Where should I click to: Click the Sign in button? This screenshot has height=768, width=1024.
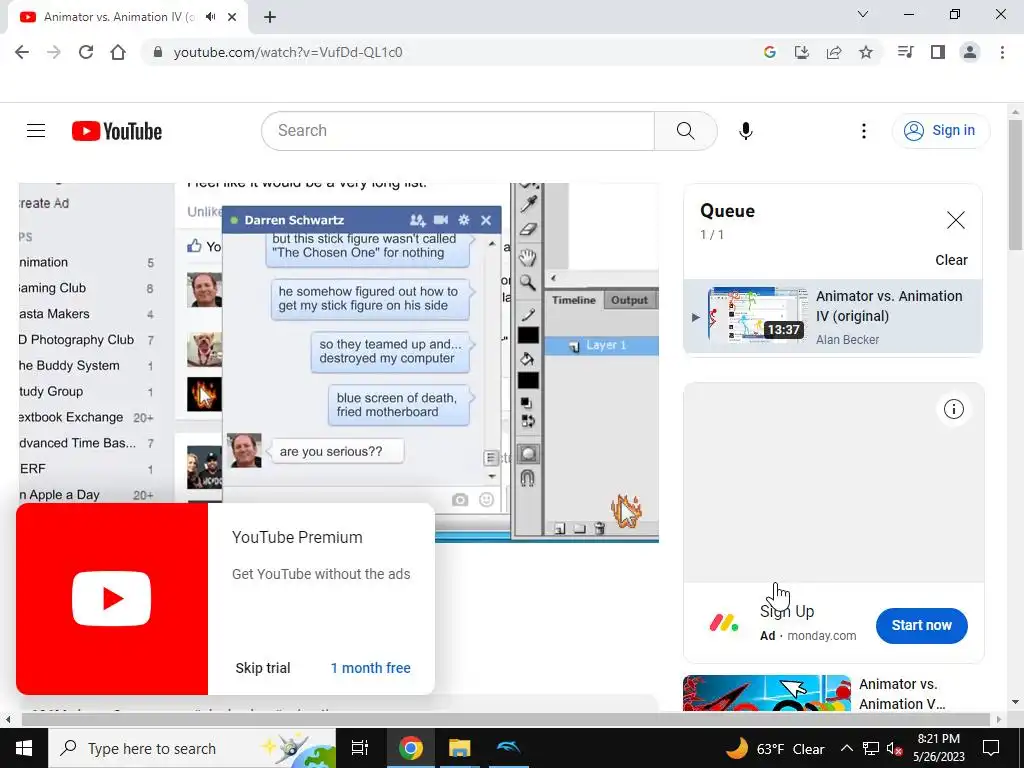click(x=941, y=131)
